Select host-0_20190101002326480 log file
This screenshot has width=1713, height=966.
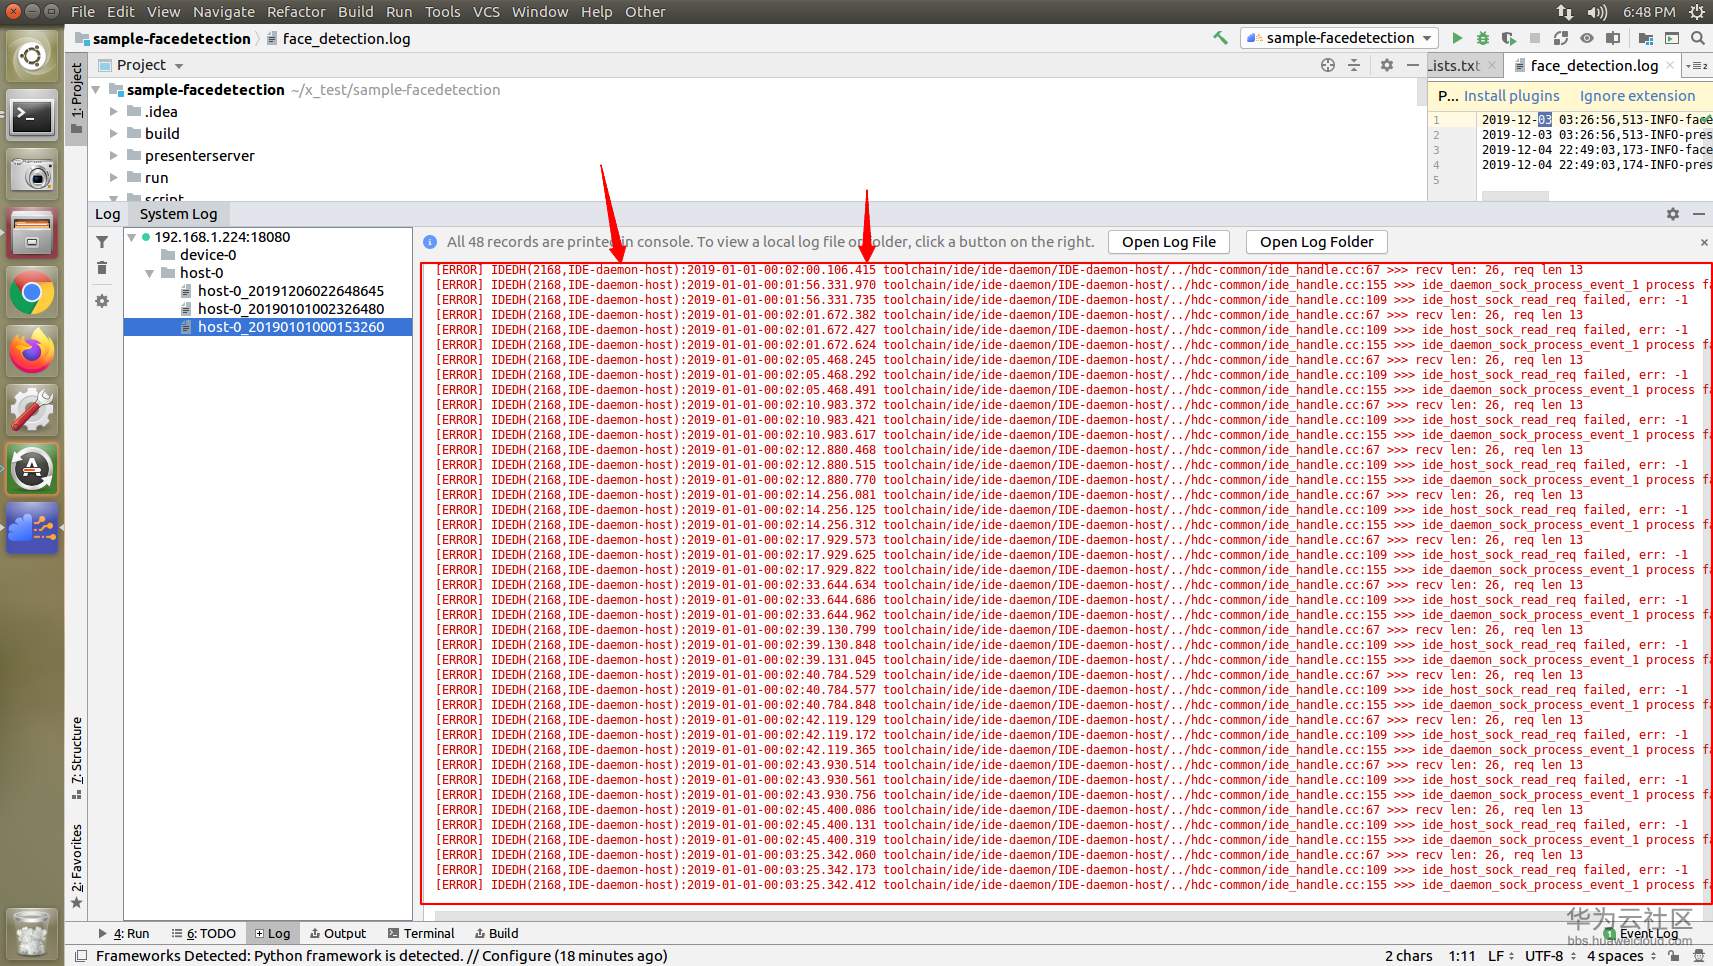click(290, 309)
